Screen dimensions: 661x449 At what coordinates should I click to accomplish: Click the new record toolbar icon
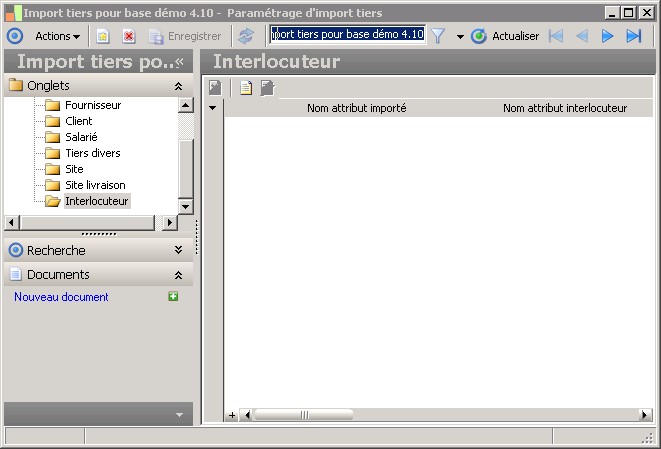pyautogui.click(x=103, y=36)
